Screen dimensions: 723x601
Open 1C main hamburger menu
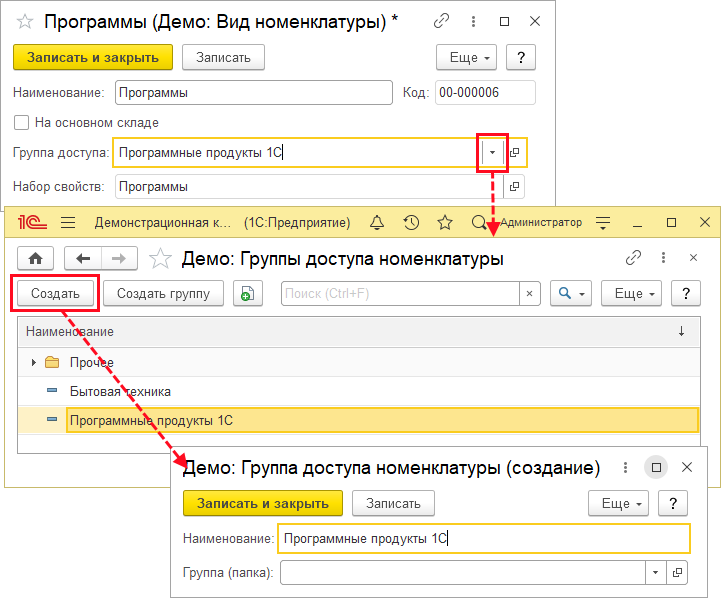pos(68,223)
